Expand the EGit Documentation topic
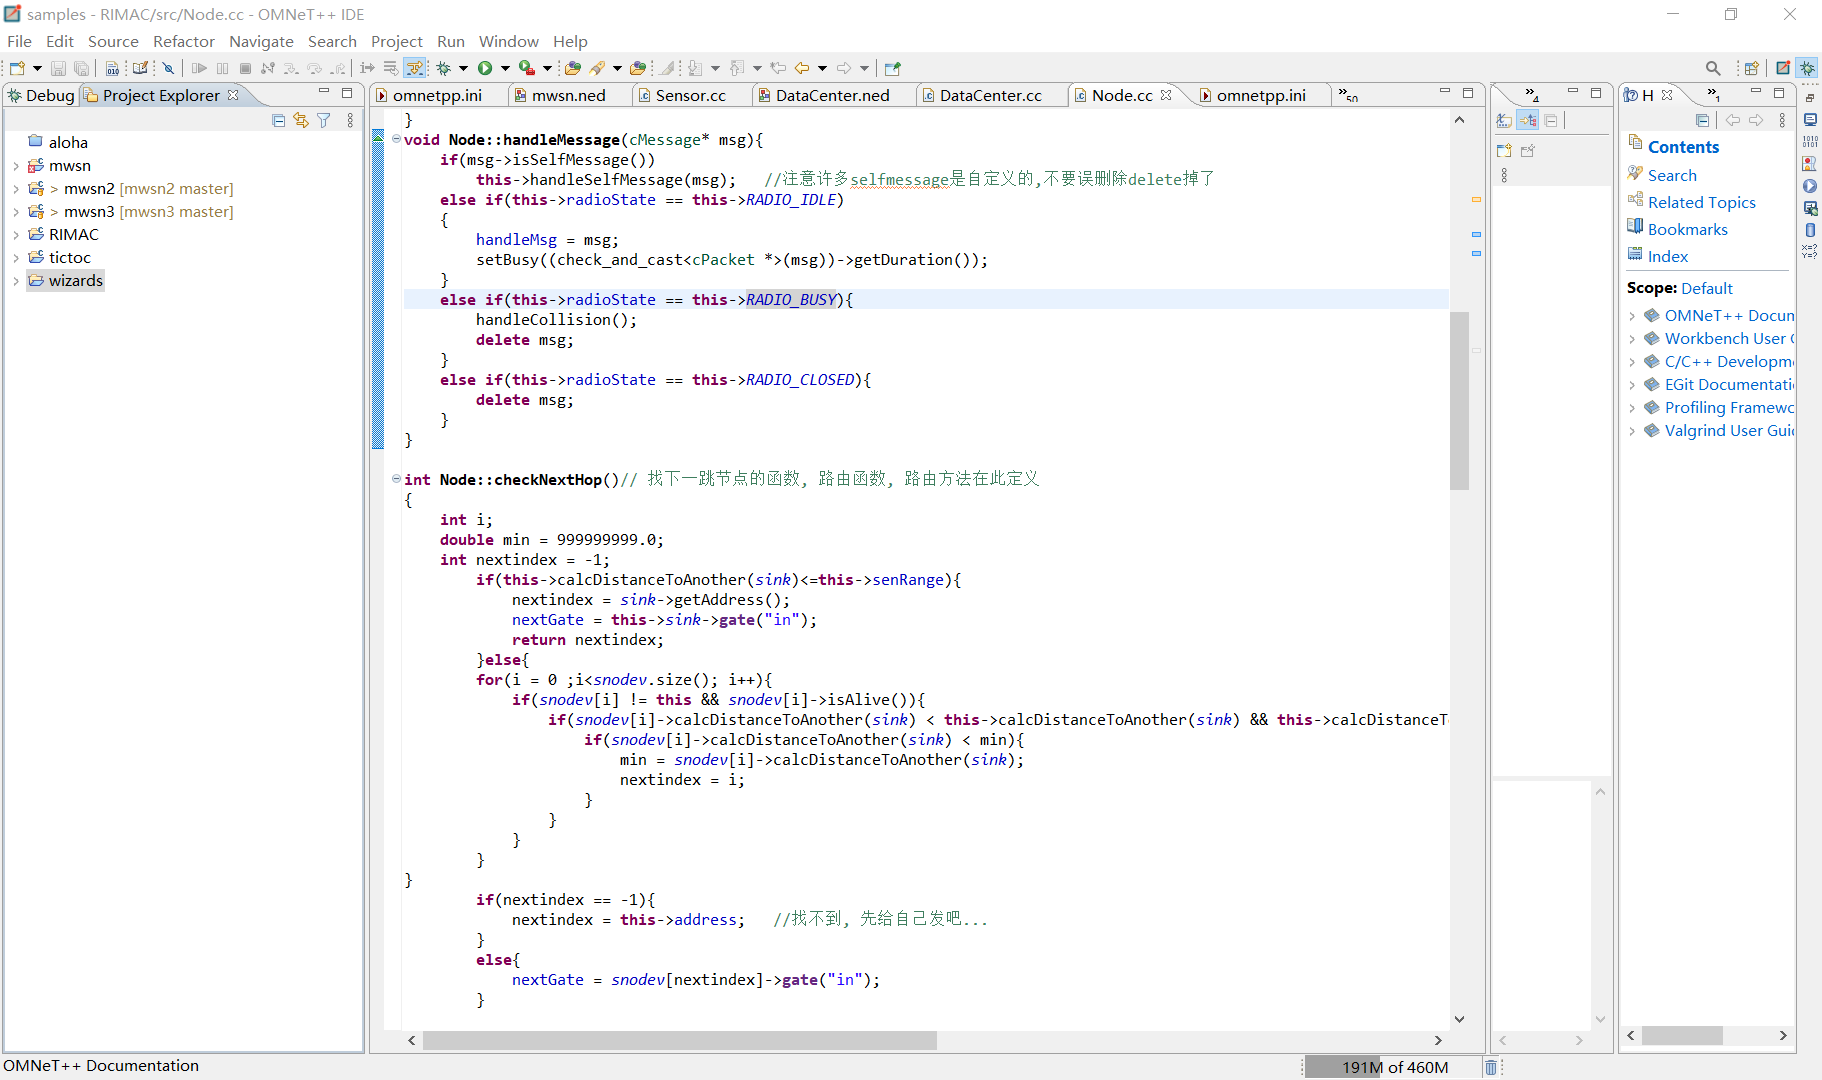The image size is (1822, 1080). tap(1632, 385)
